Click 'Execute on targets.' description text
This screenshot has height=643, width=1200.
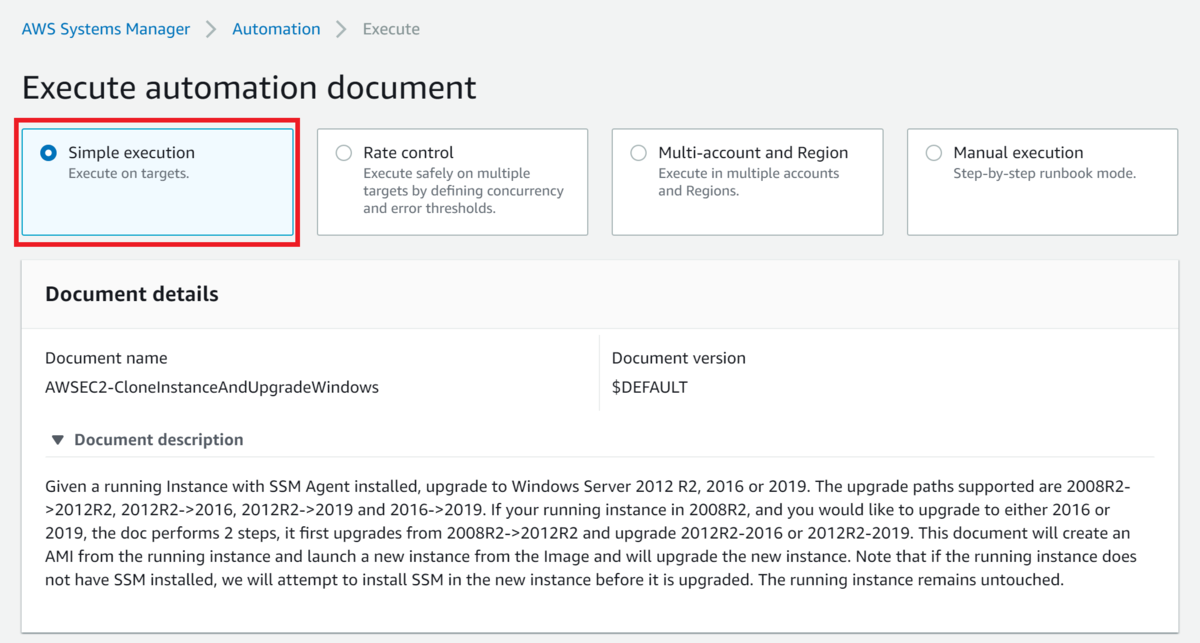pos(129,173)
